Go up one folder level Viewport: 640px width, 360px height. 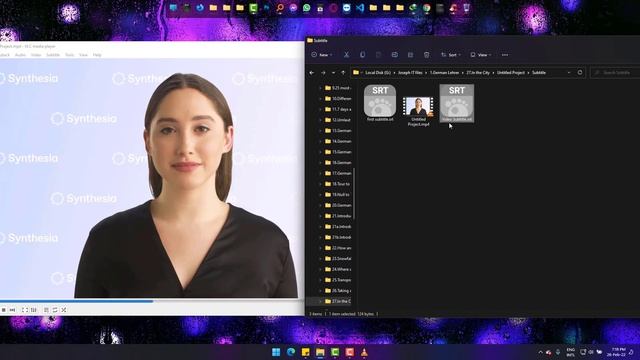[343, 73]
